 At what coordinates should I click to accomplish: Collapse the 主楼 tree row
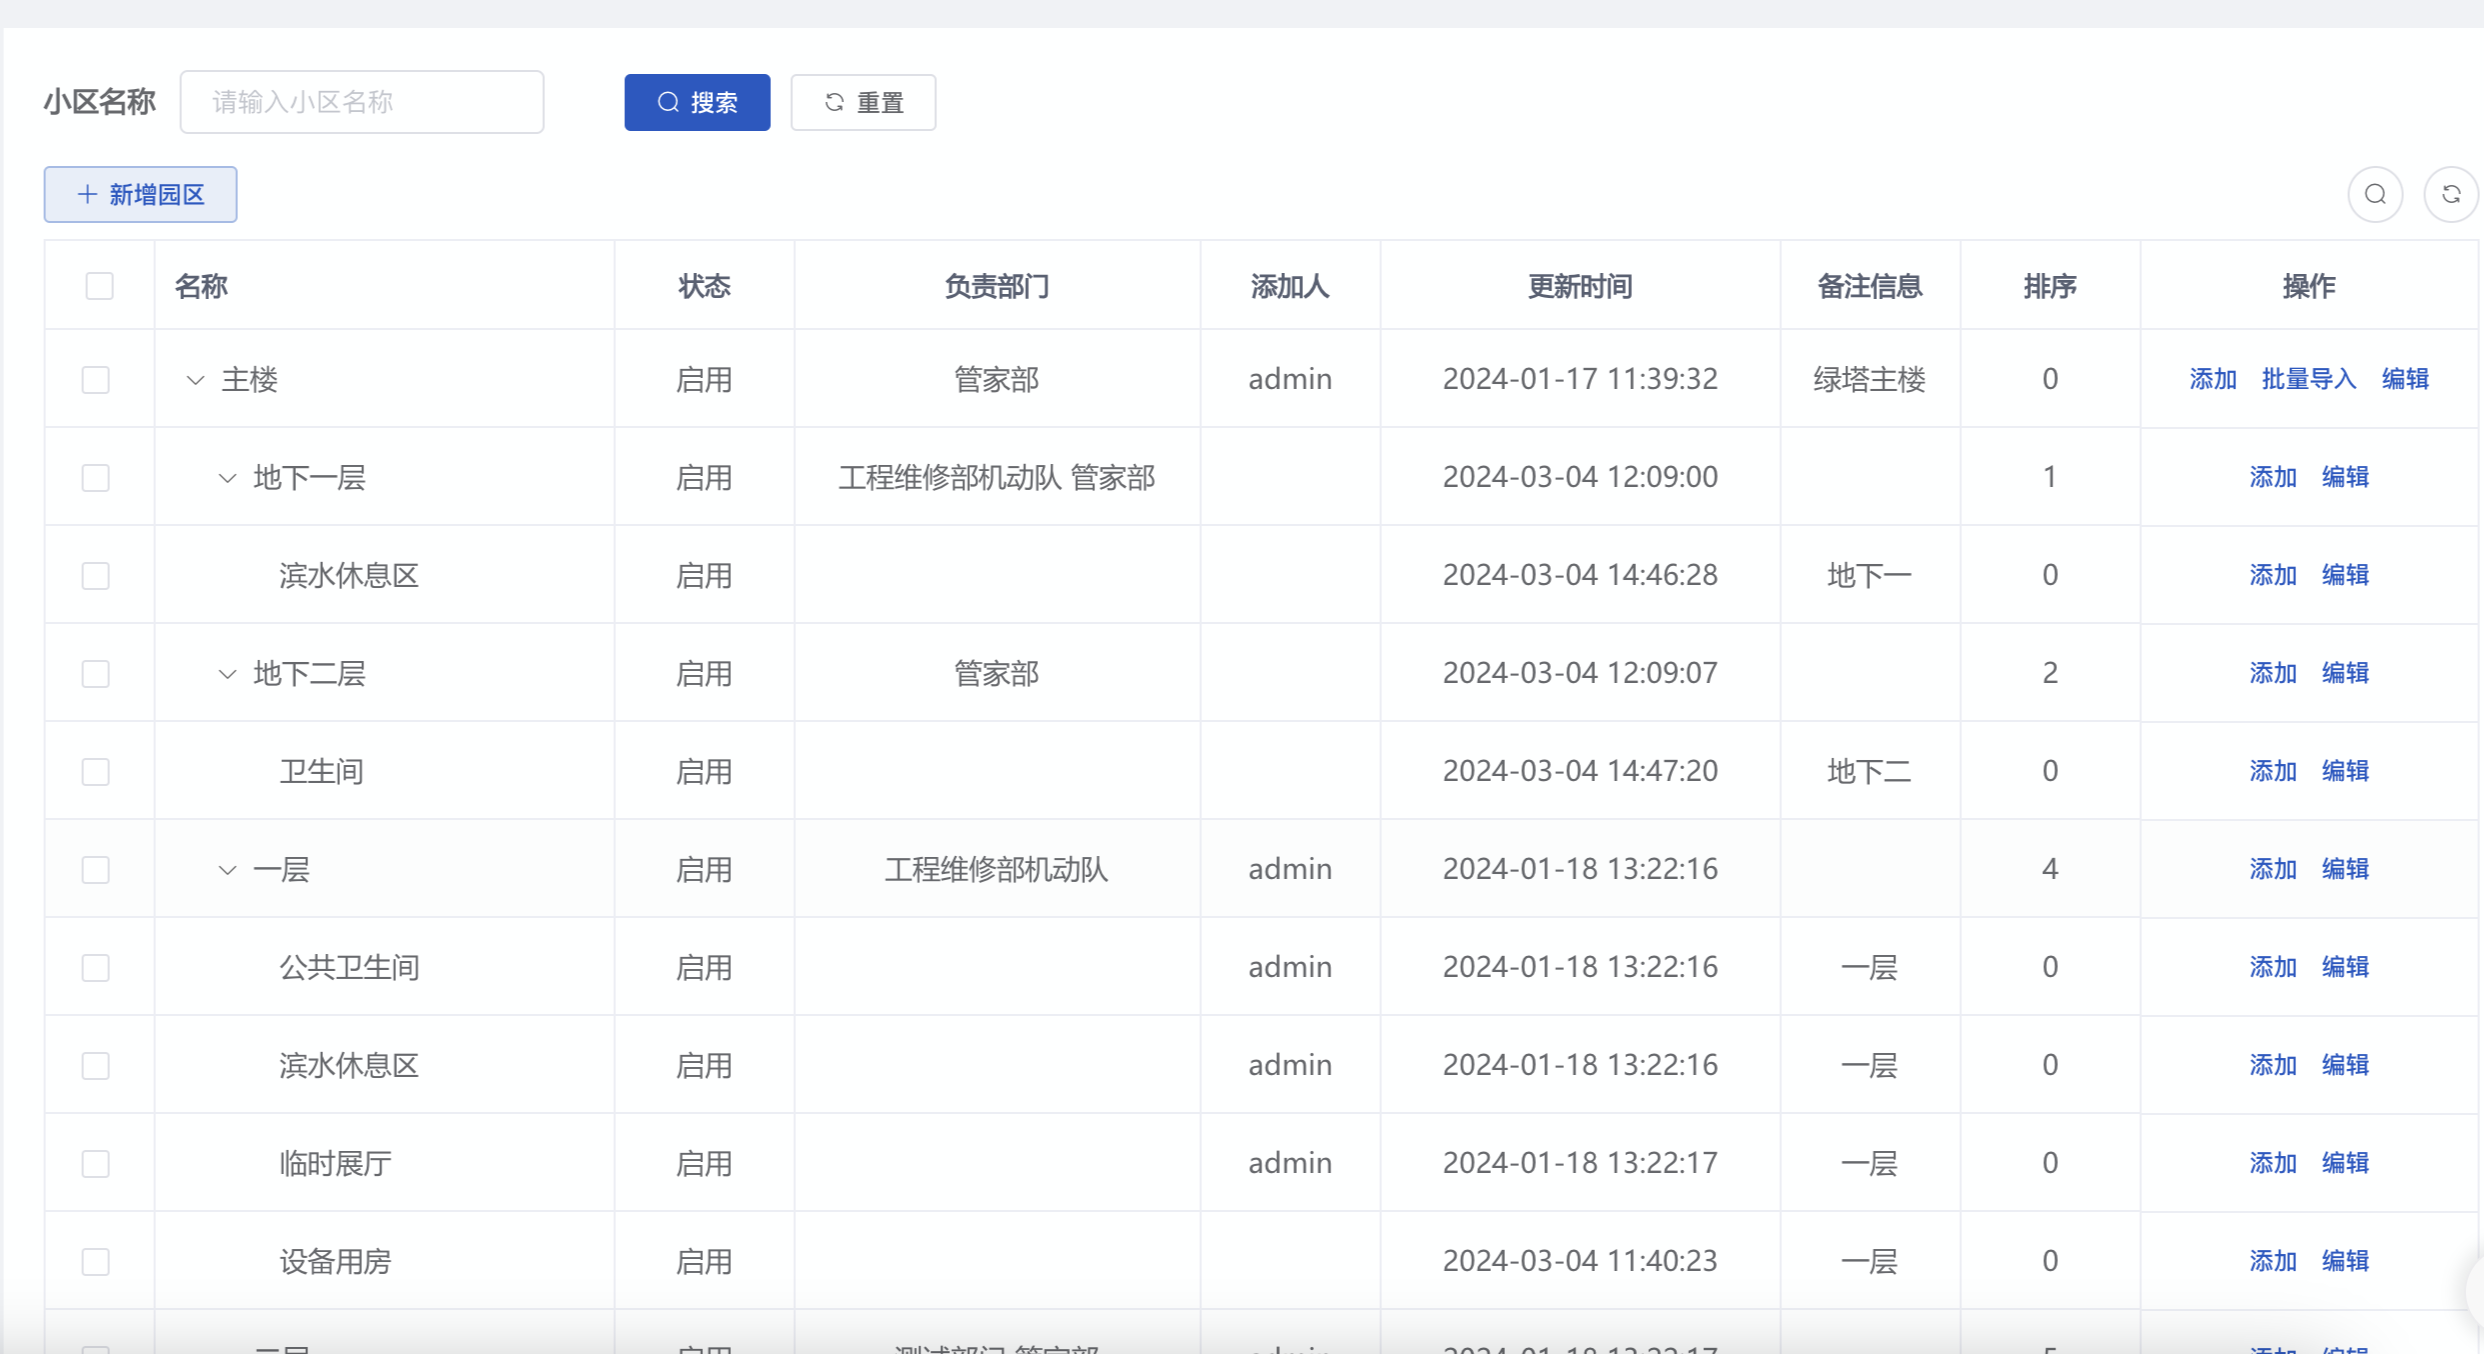(x=196, y=380)
